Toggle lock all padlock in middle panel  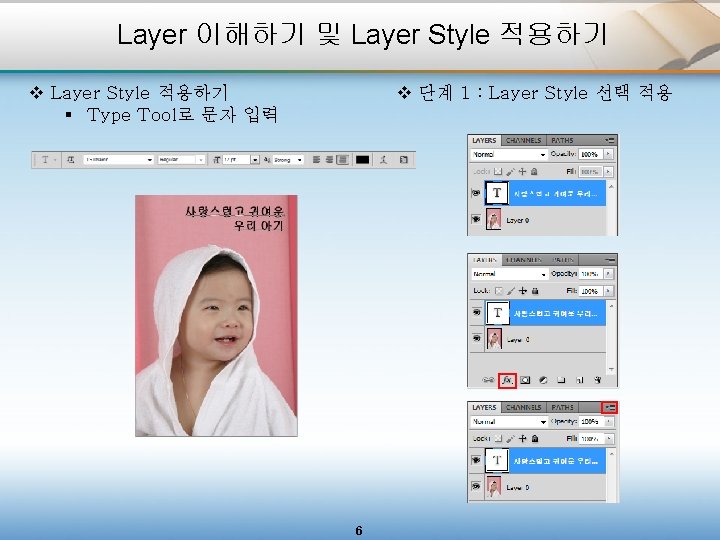click(535, 291)
